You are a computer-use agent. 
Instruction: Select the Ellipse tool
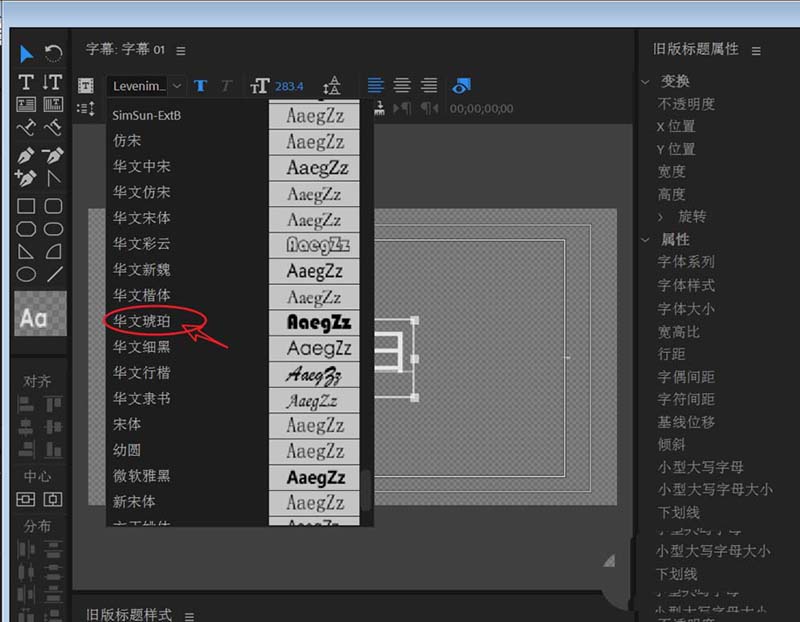(x=26, y=275)
